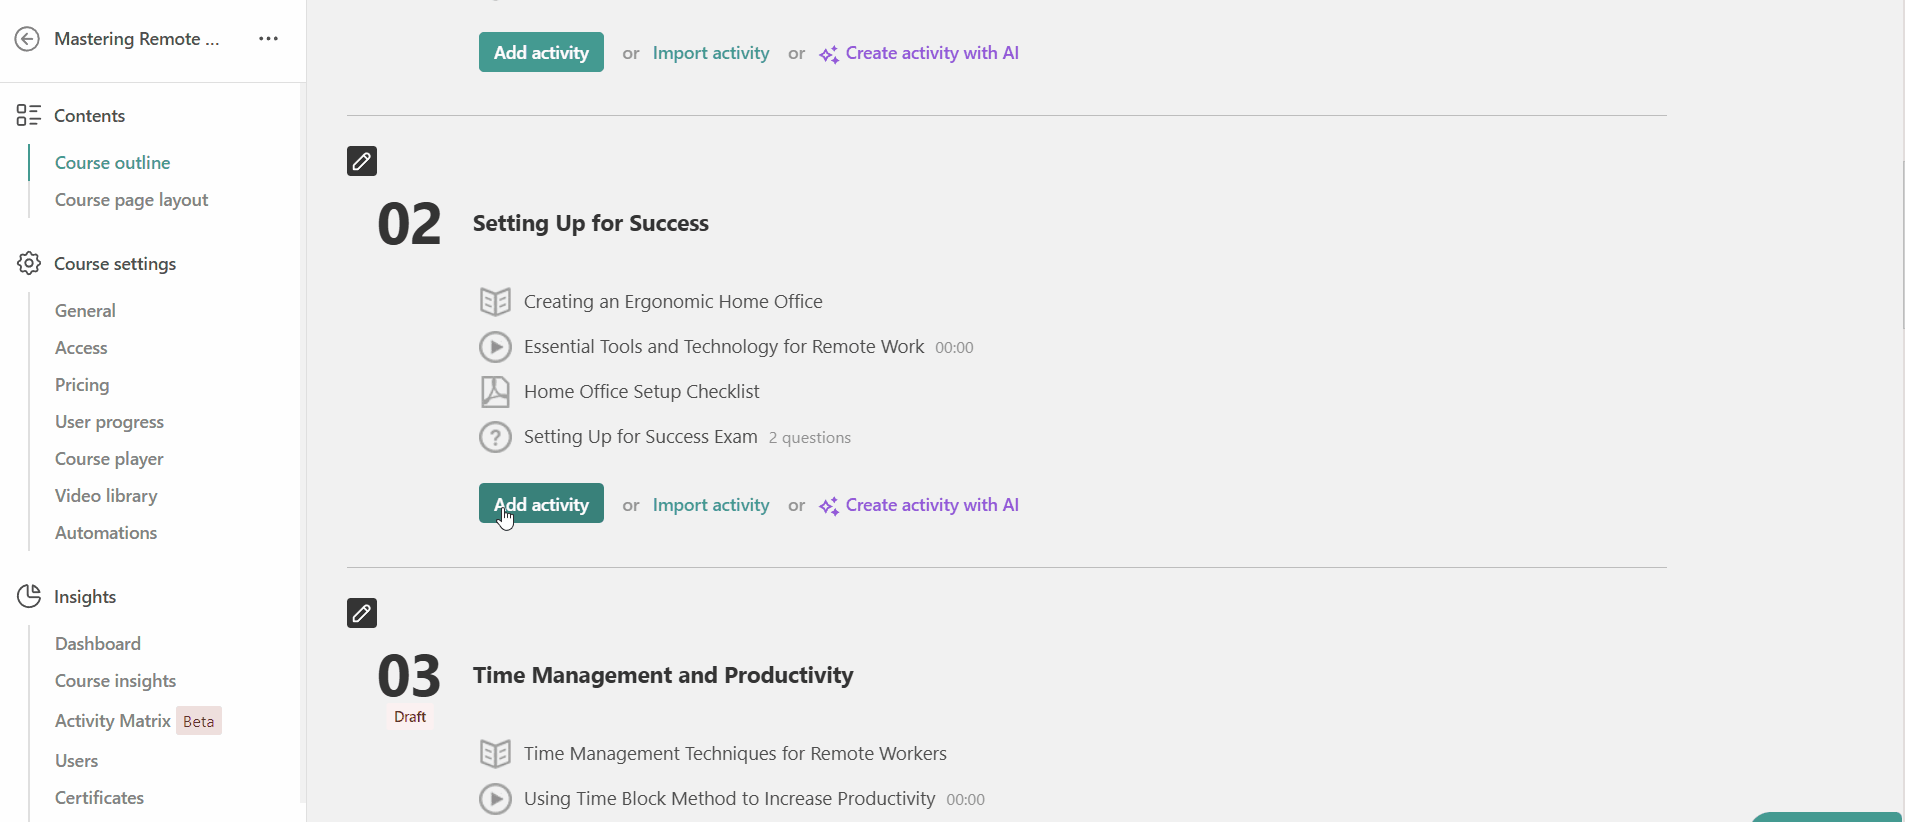
Task: Click the Insights chart icon in the sidebar
Action: click(29, 596)
